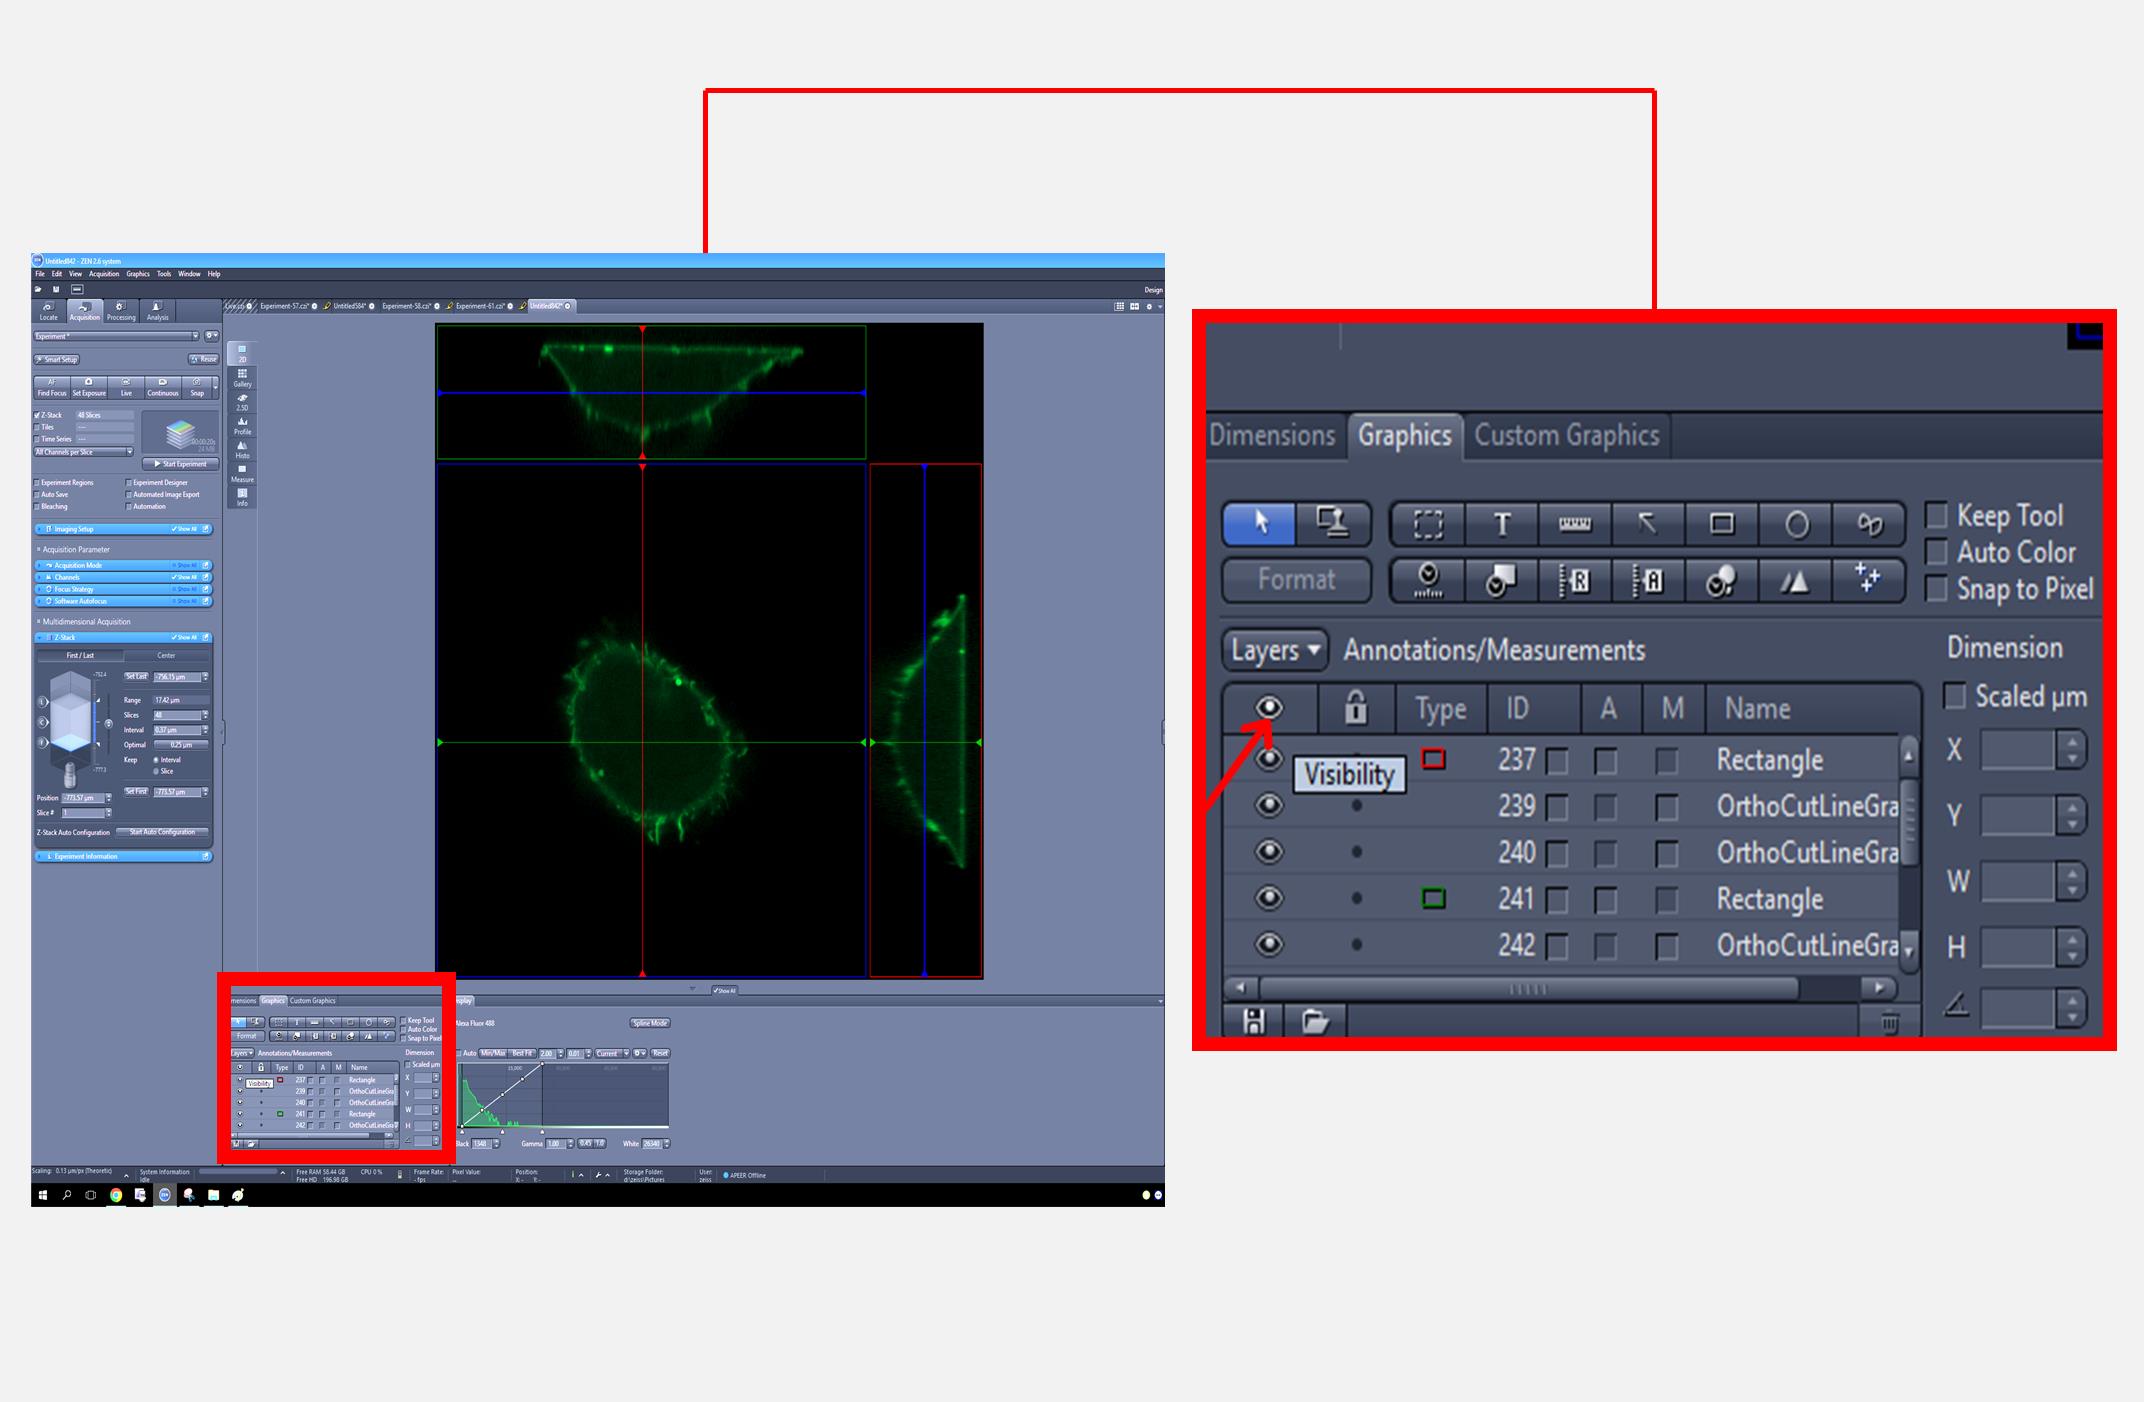2144x1402 pixels.
Task: Open the Analysis tab in ZEN
Action: coord(158,311)
